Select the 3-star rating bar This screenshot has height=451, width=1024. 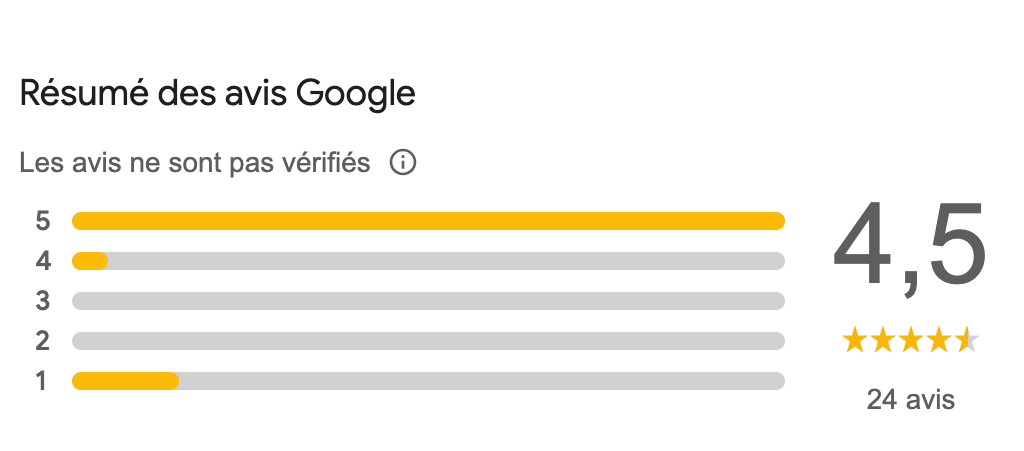click(x=428, y=301)
